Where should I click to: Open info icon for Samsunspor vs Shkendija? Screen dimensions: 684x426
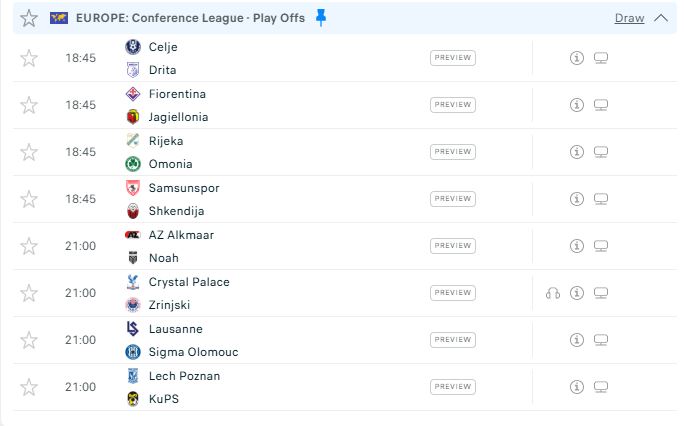(576, 199)
